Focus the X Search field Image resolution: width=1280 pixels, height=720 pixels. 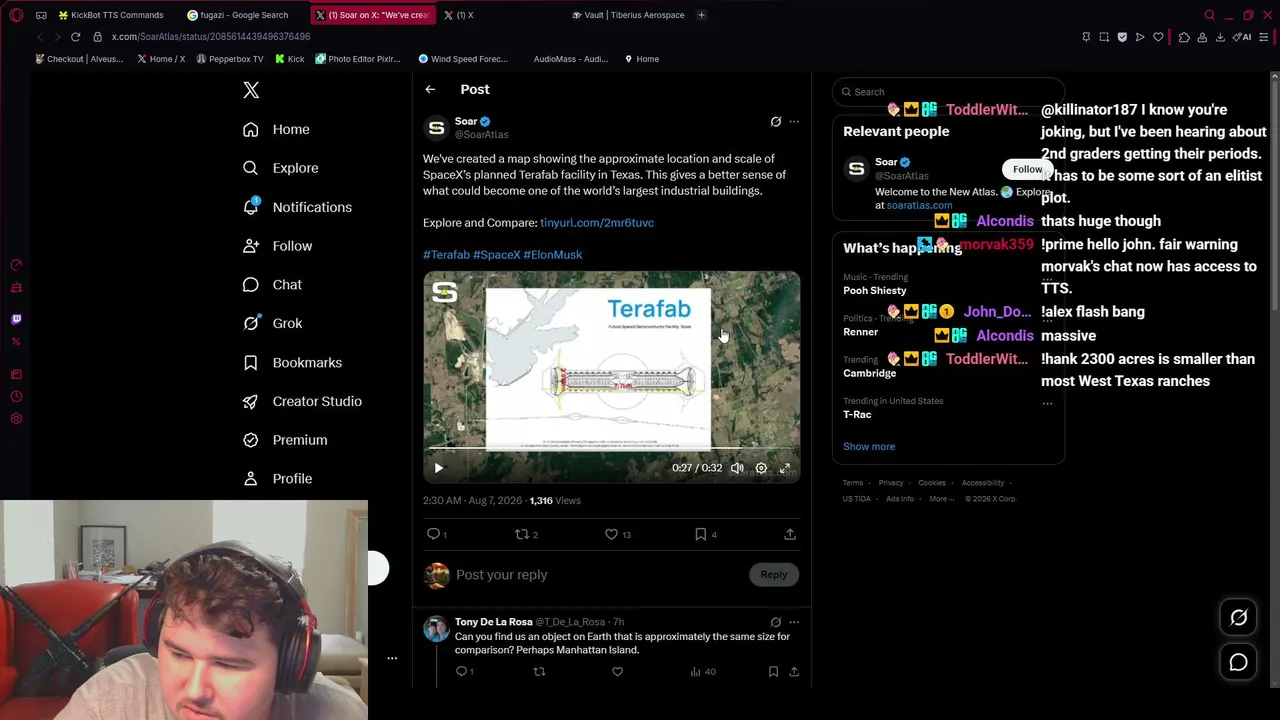pos(948,92)
